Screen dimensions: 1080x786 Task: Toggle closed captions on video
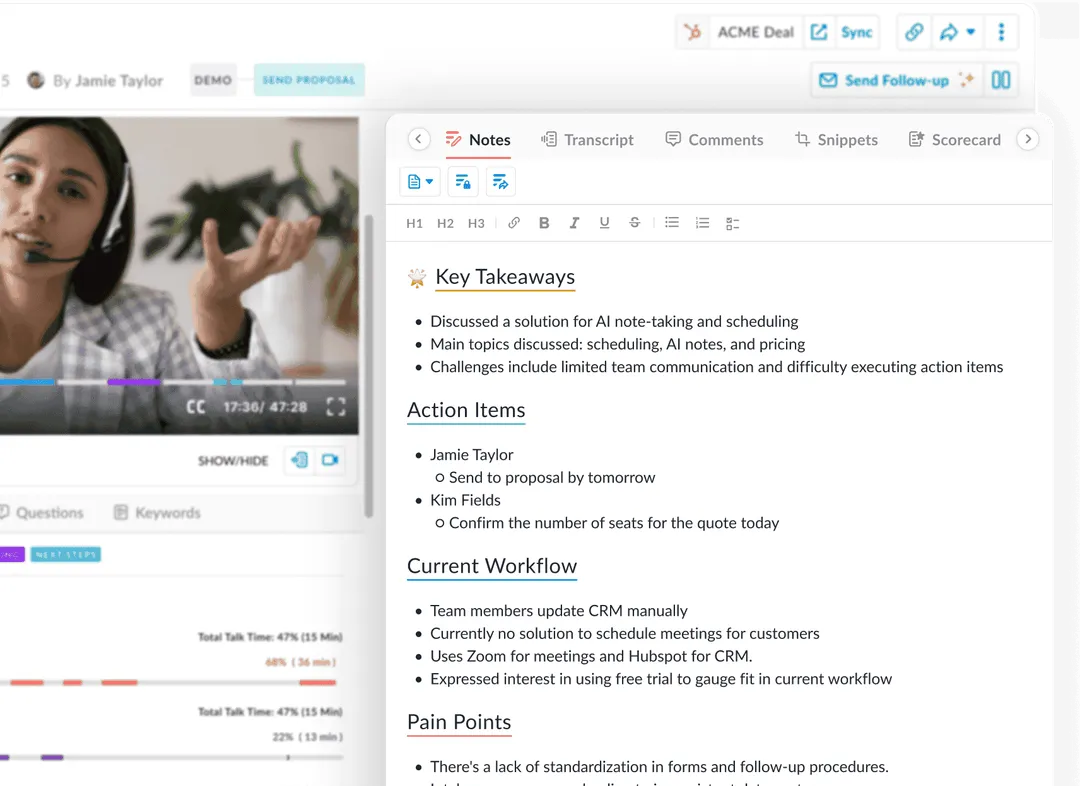click(196, 406)
